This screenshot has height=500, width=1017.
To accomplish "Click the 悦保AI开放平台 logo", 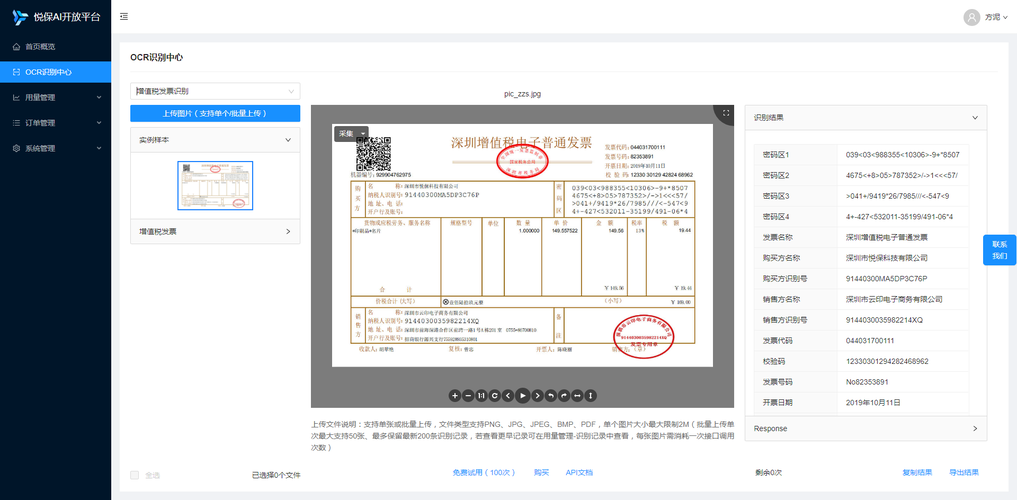I will coord(56,18).
